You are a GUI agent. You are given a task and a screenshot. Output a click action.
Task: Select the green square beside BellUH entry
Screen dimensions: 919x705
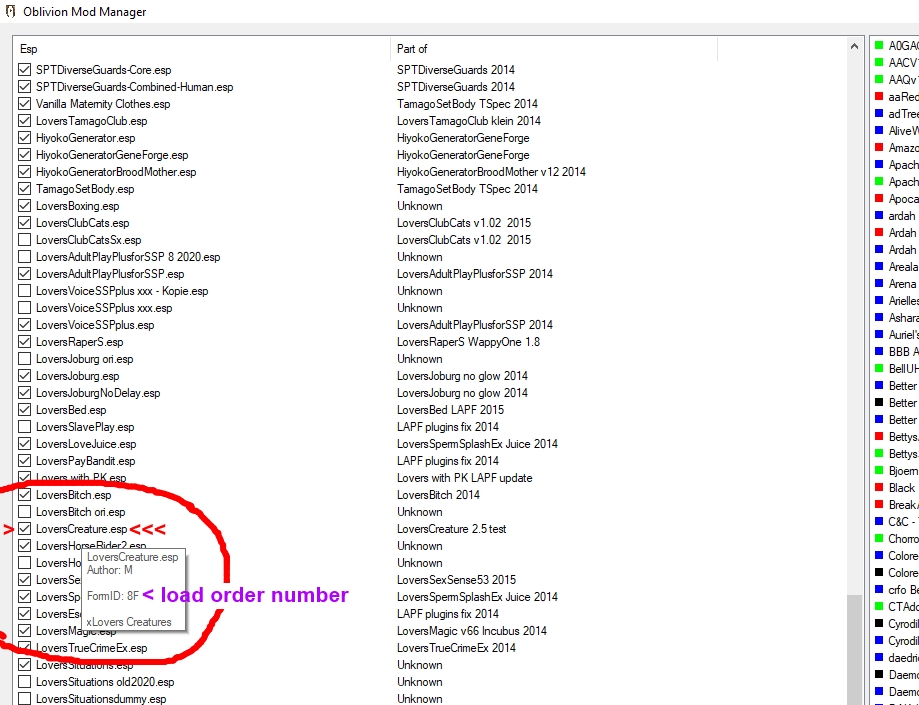879,368
